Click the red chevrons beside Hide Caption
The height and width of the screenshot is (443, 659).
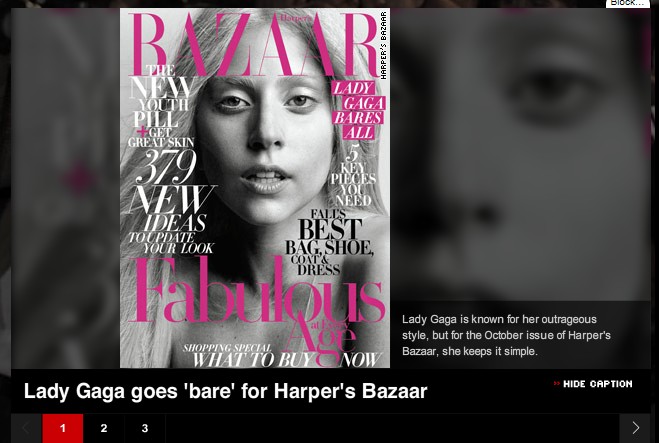tap(556, 383)
